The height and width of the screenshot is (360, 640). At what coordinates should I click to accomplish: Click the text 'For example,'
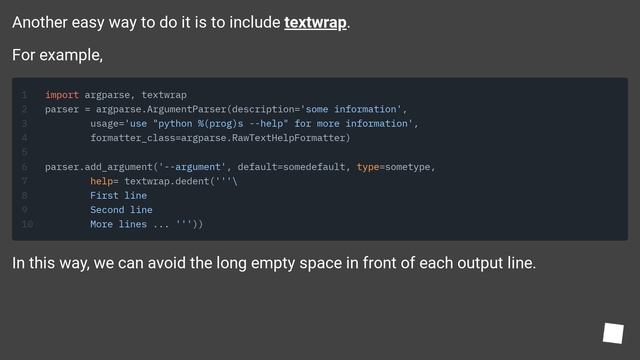[58, 55]
